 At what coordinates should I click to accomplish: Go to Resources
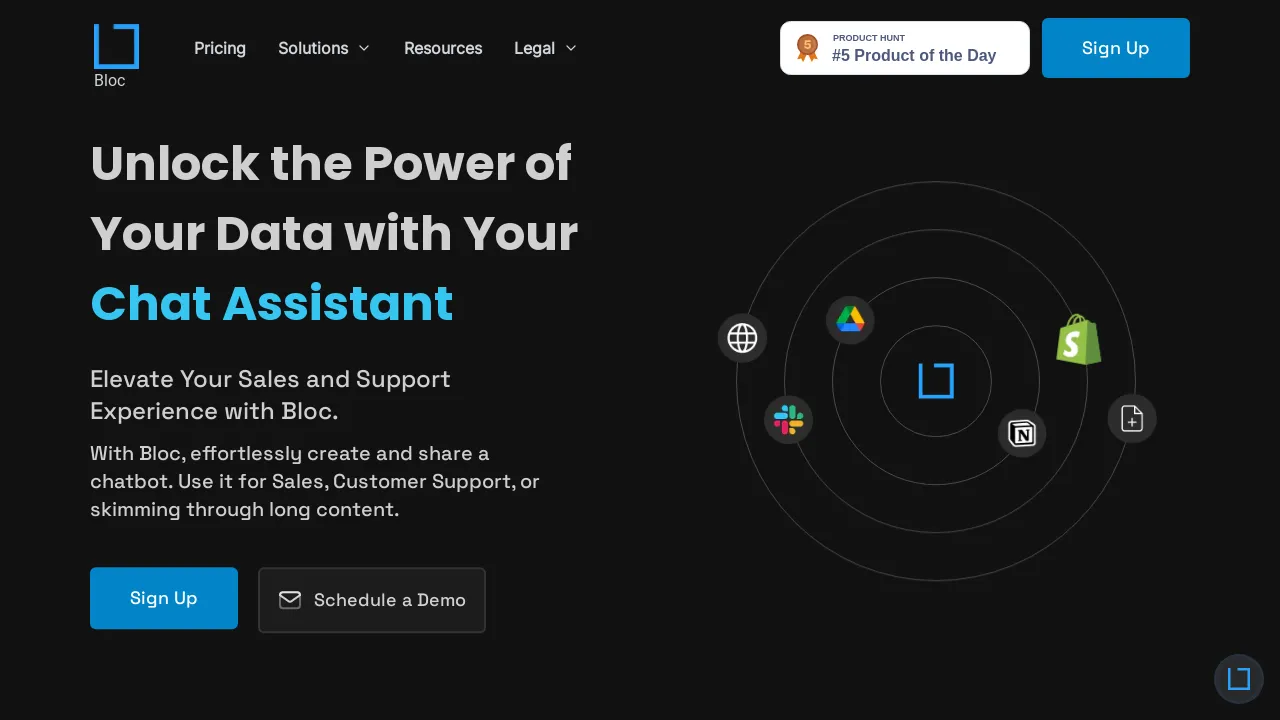pos(443,48)
